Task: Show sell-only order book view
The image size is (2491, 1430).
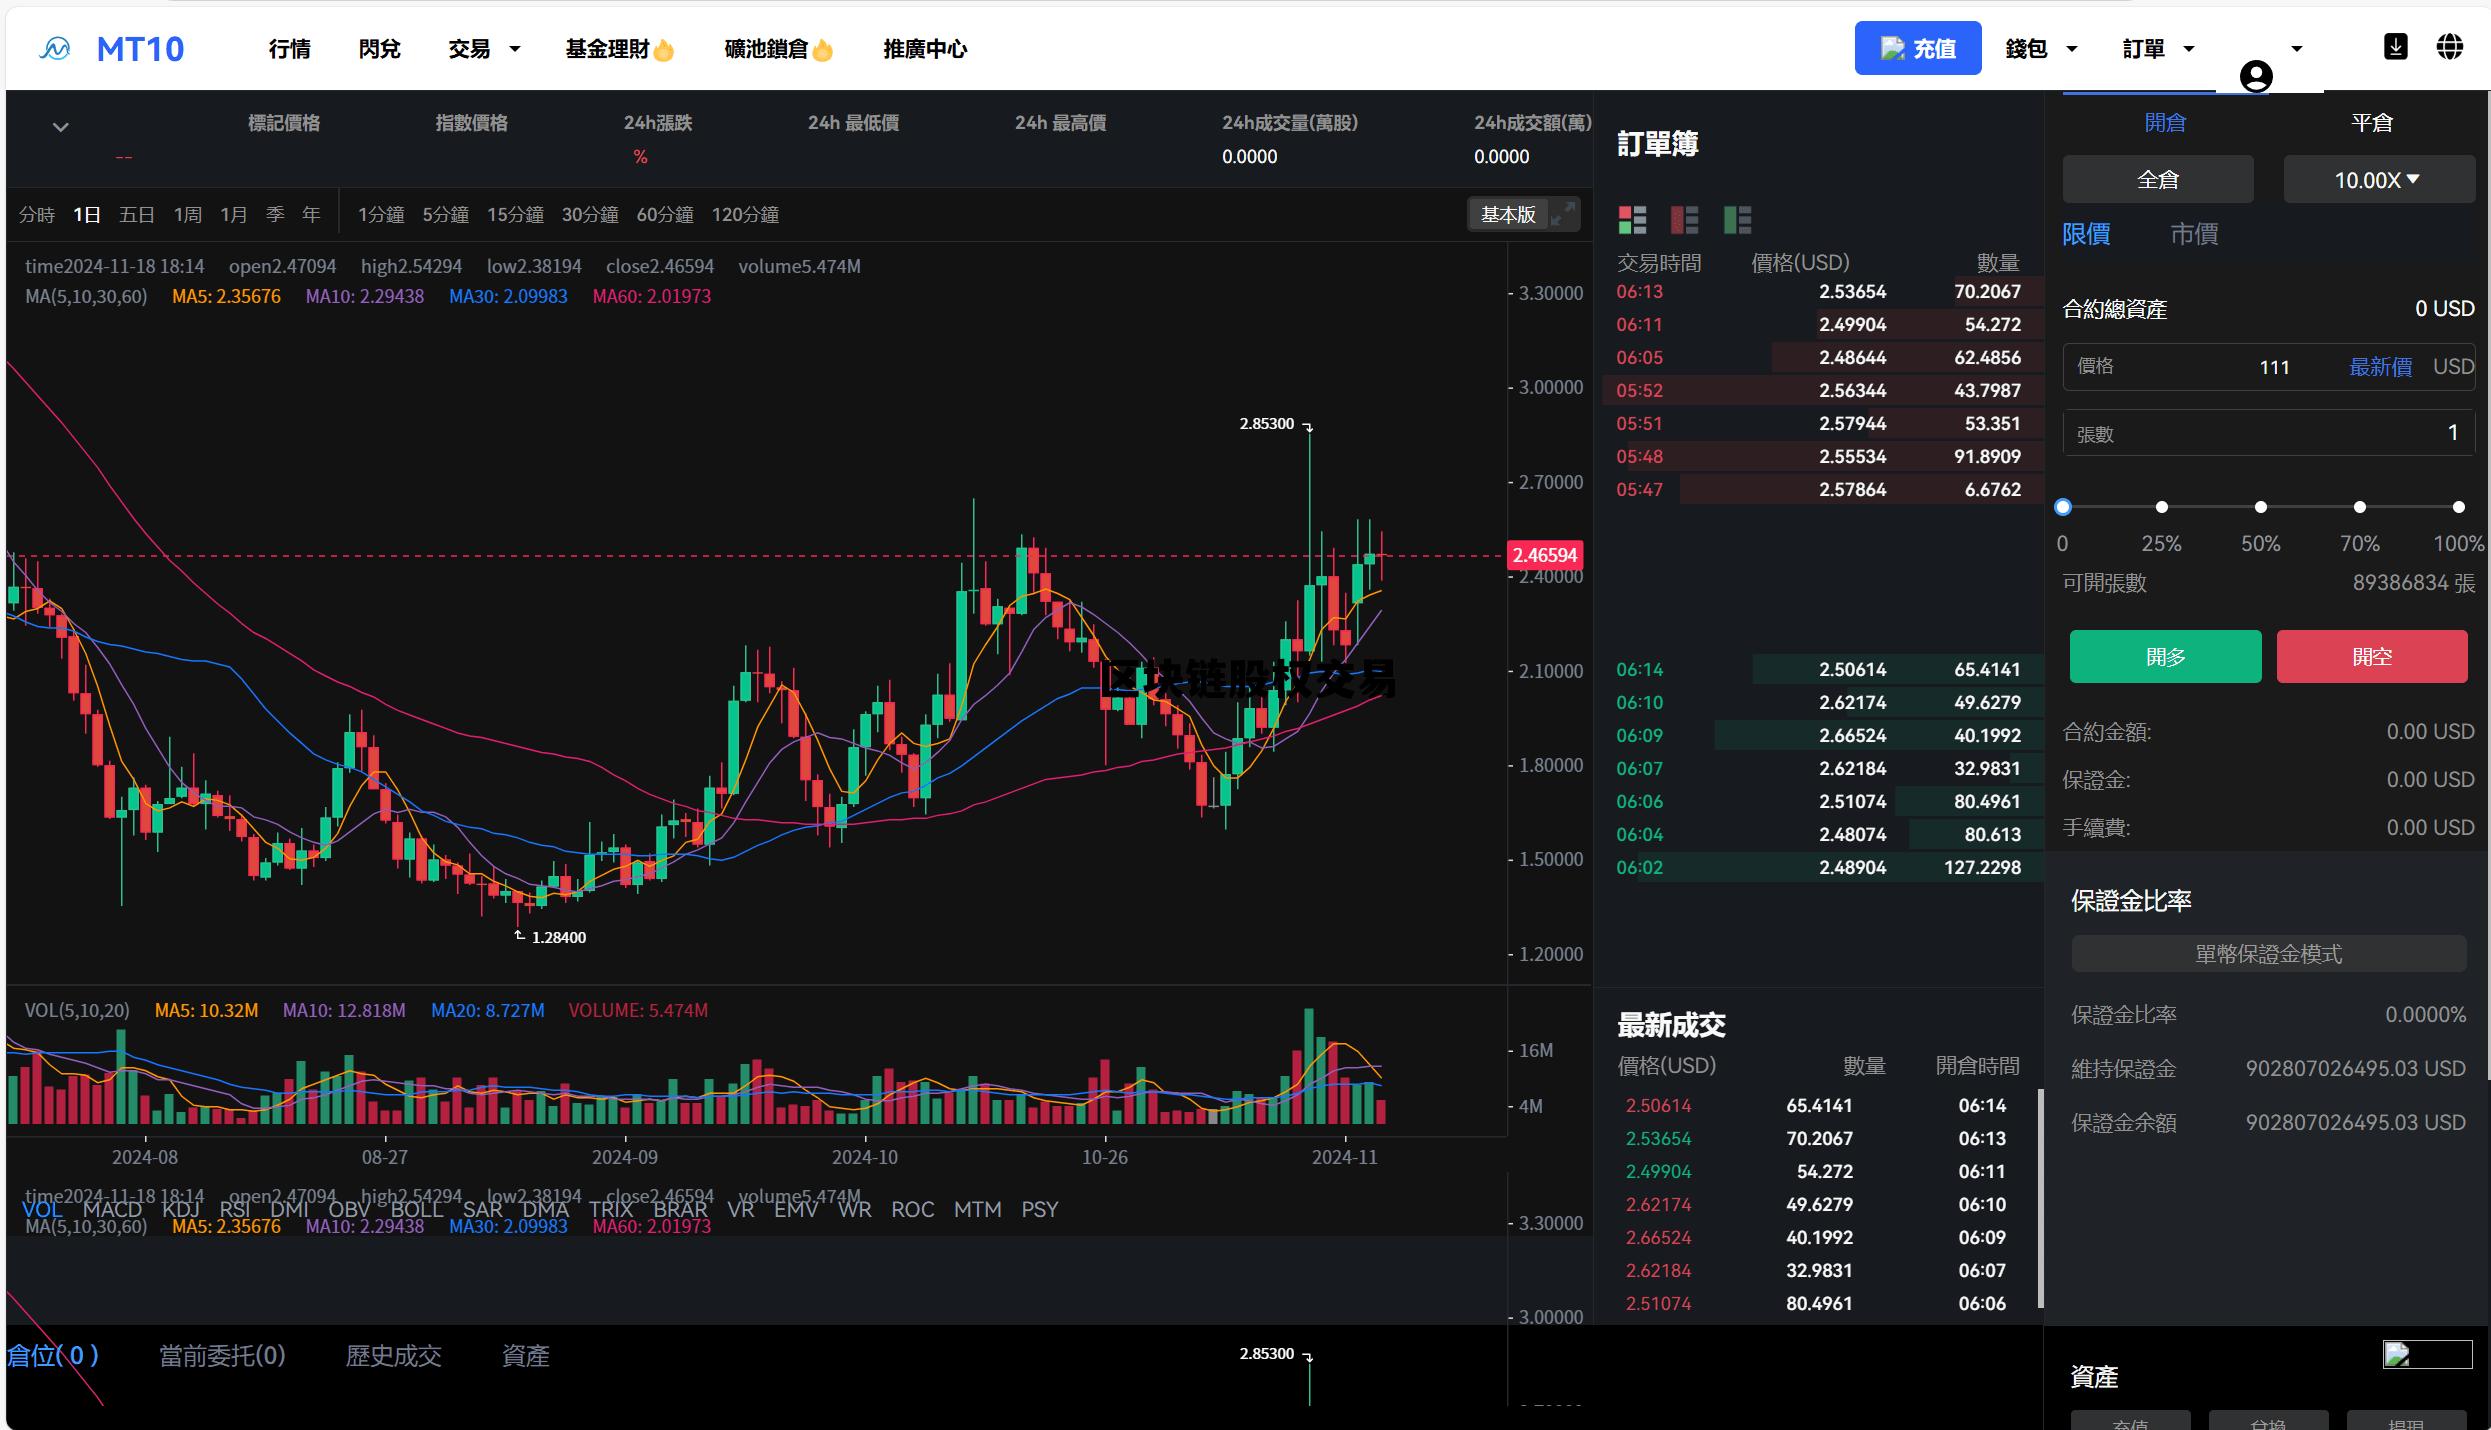Action: (1685, 219)
